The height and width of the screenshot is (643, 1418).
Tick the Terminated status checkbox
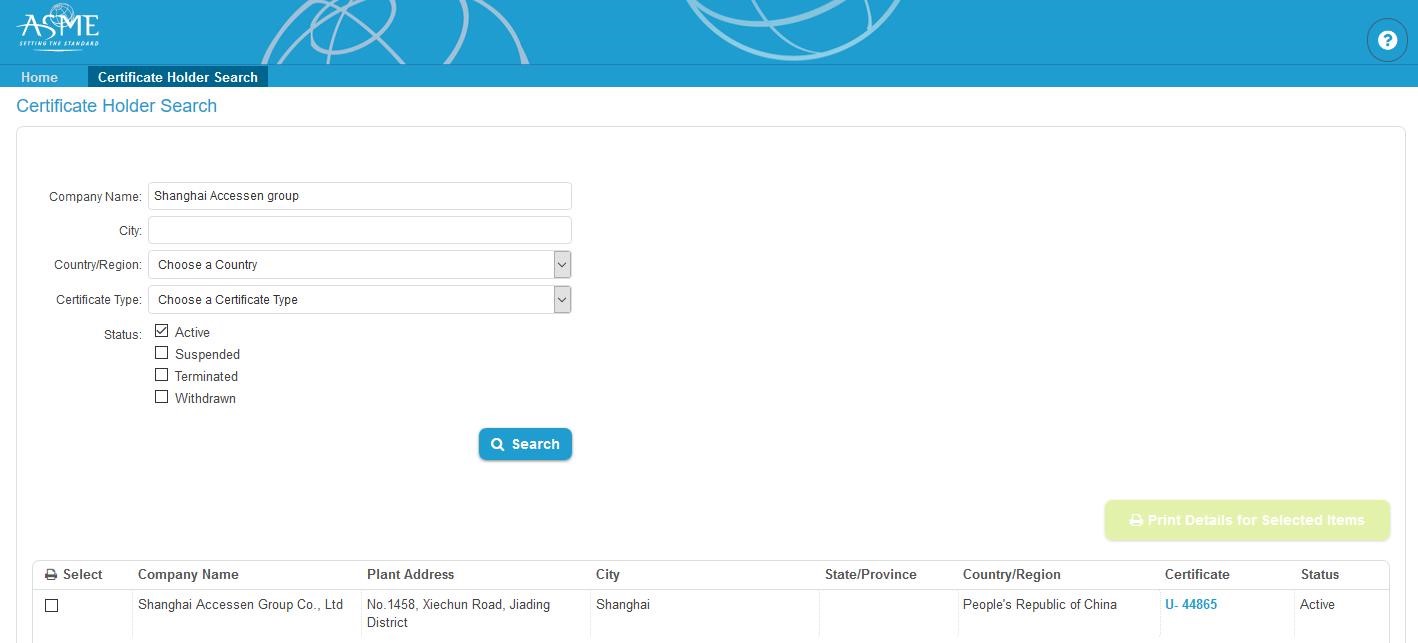pyautogui.click(x=162, y=375)
